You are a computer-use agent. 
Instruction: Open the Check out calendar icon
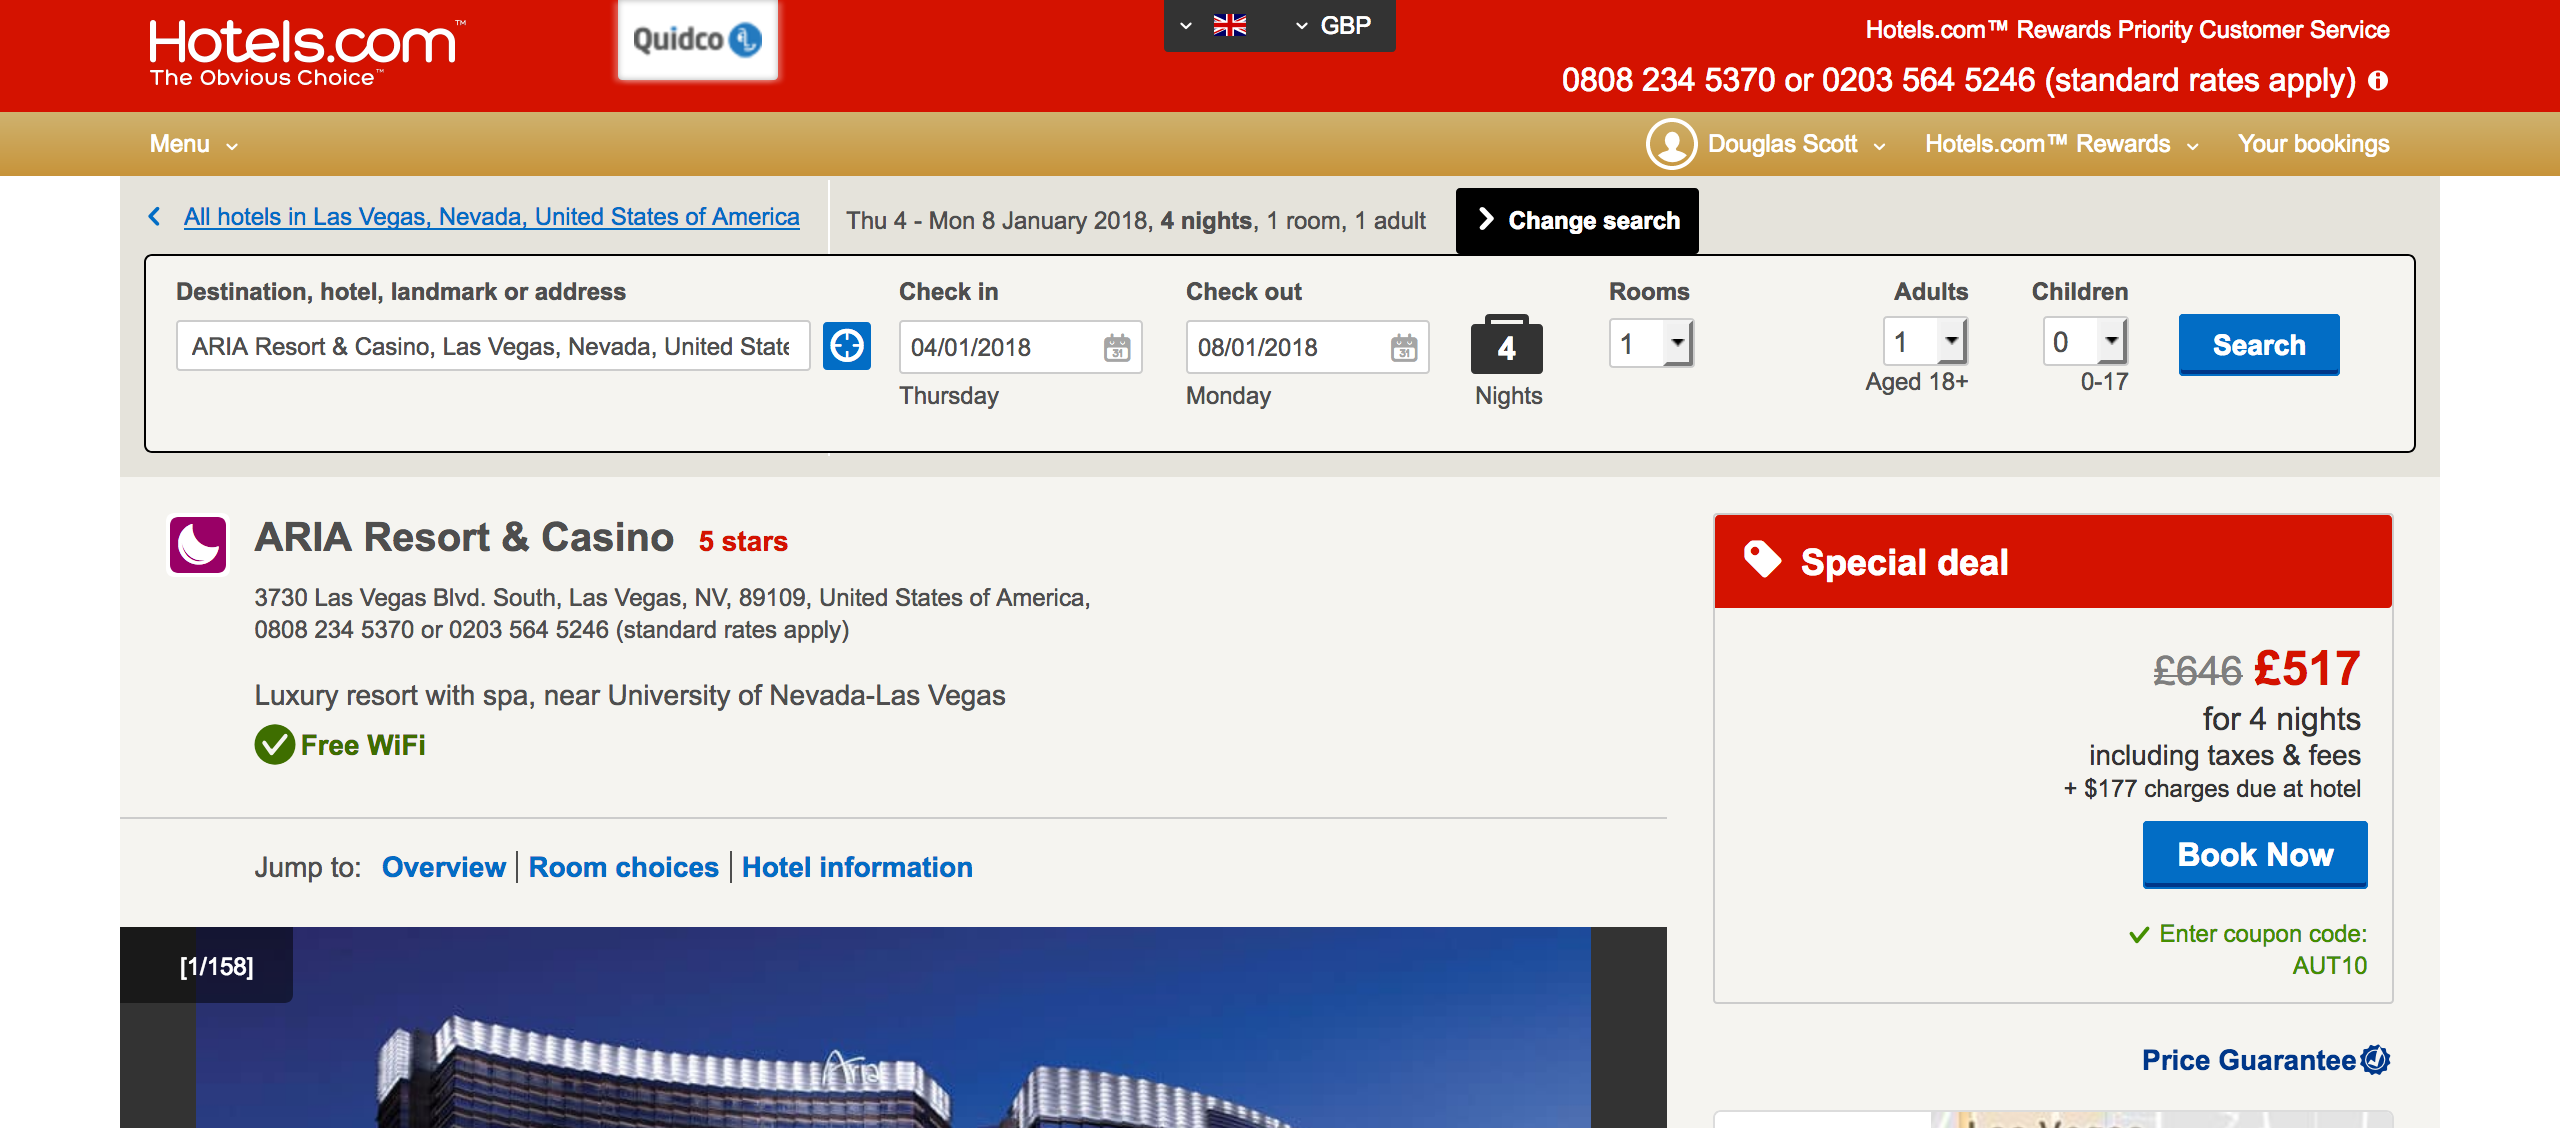pos(1404,348)
